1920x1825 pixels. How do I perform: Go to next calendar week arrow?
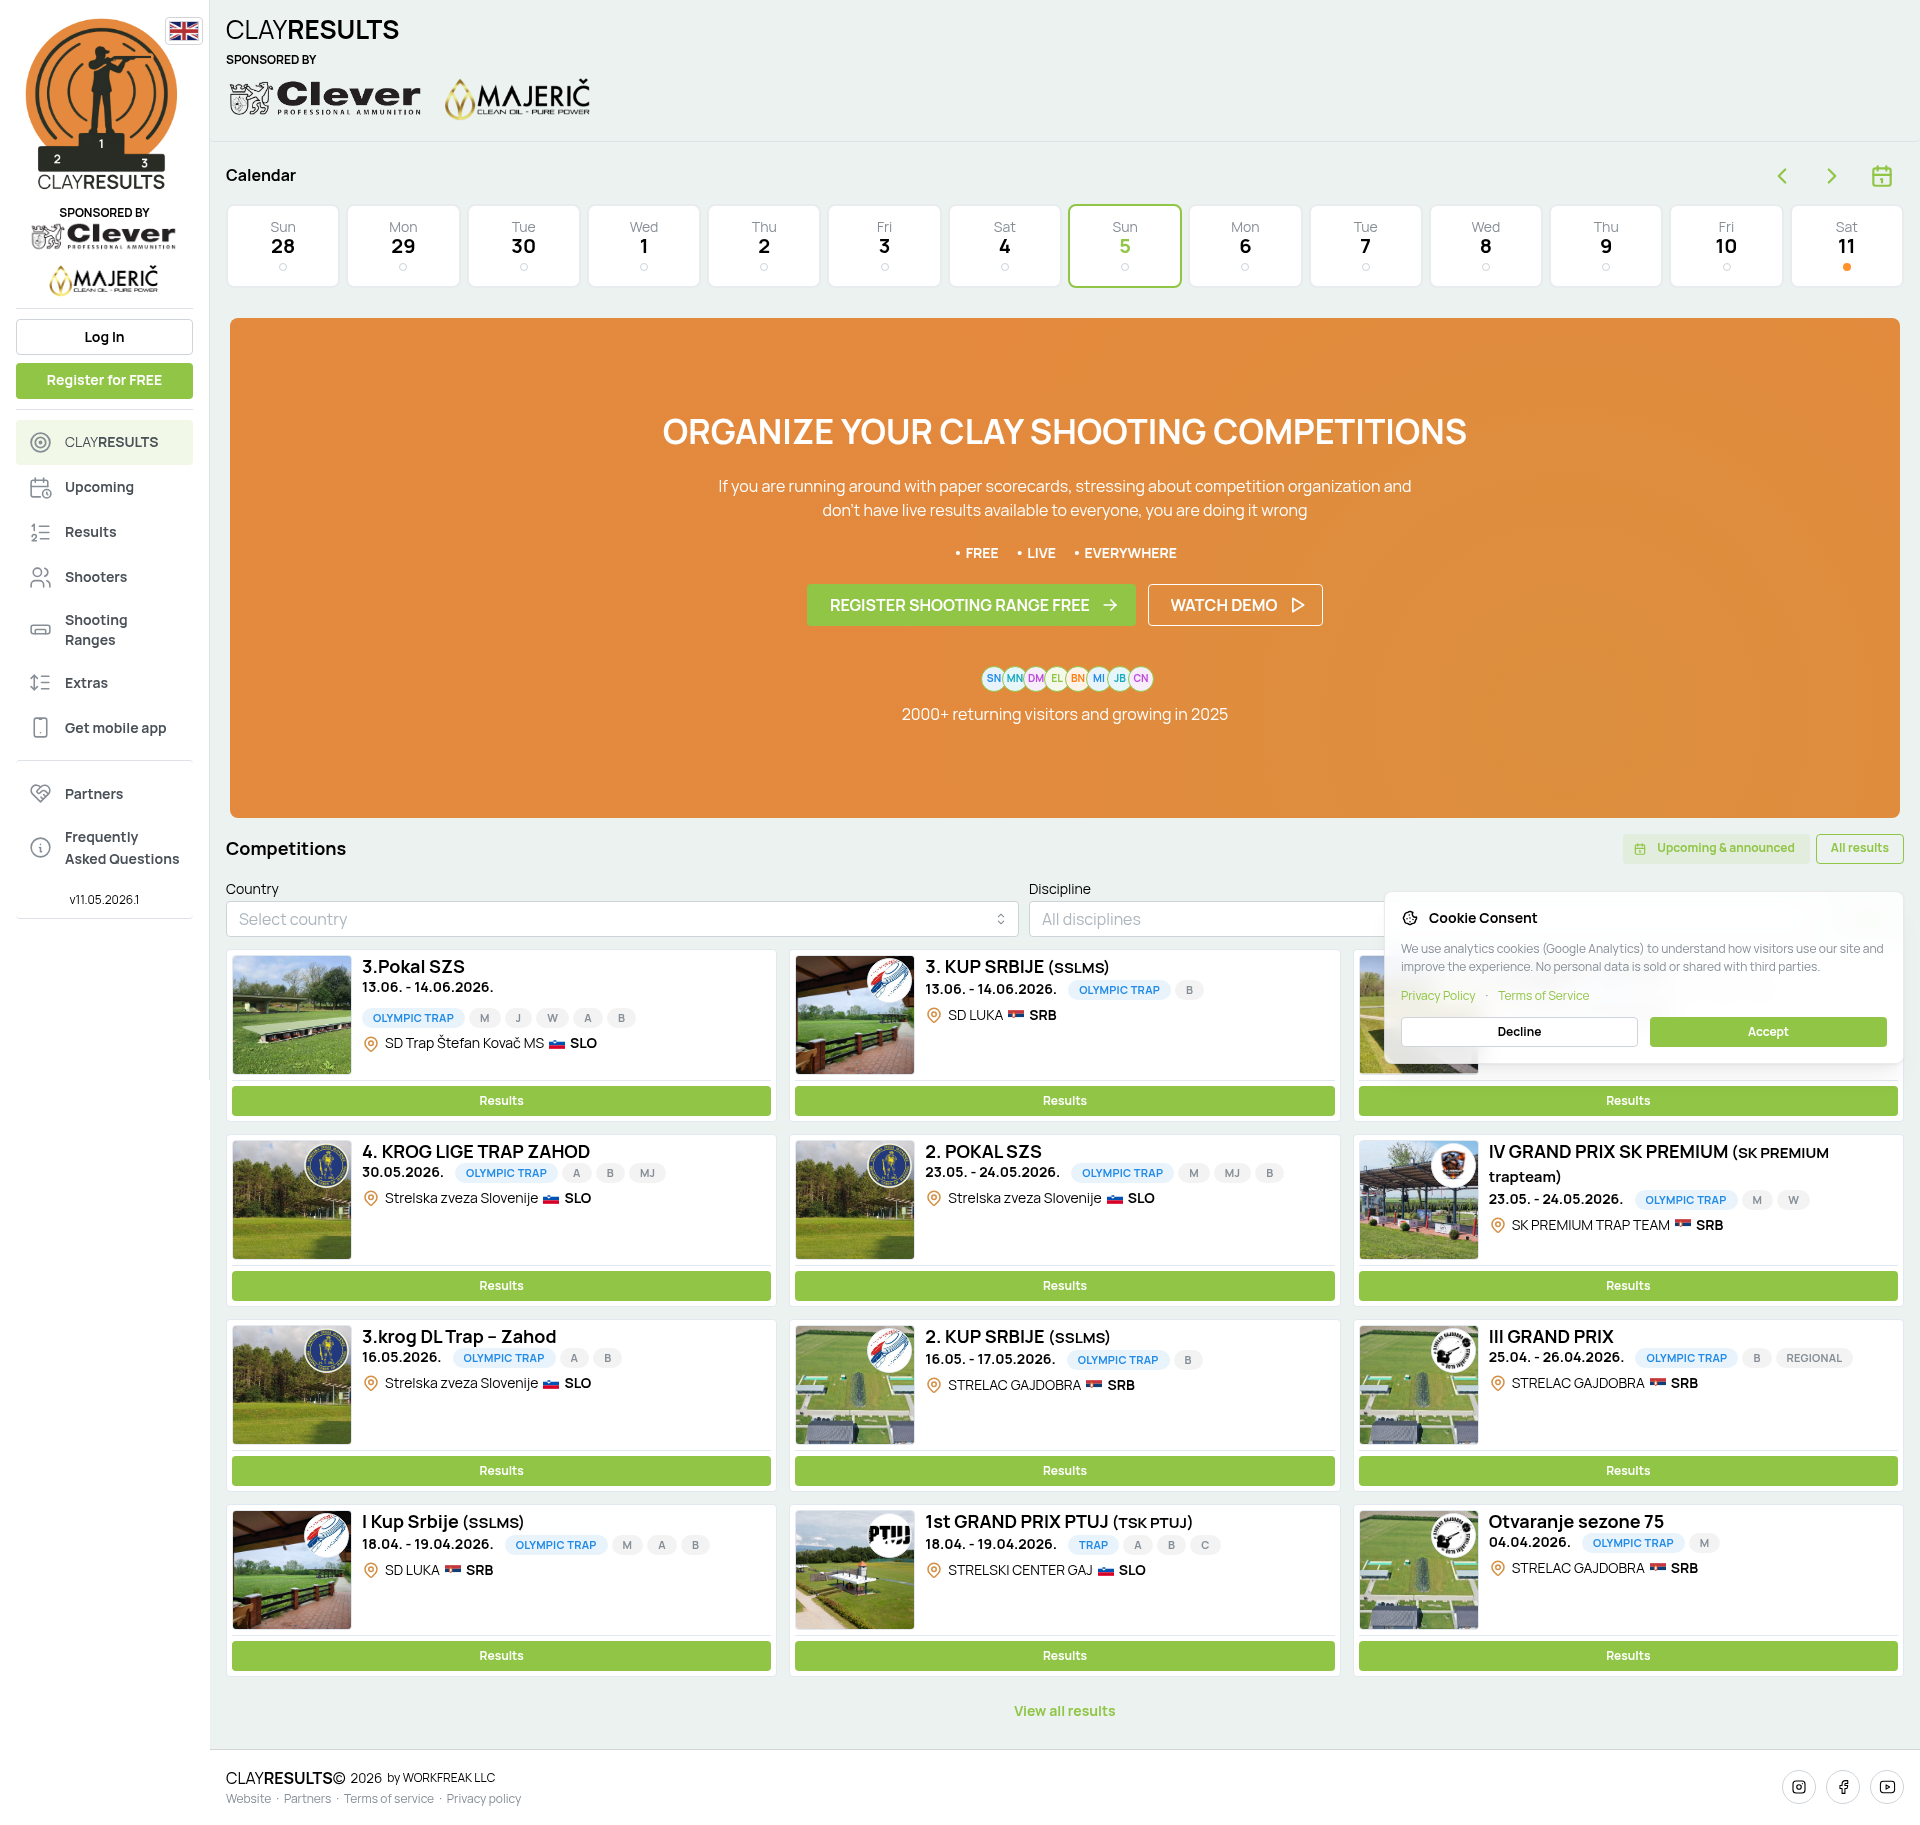pos(1831,176)
